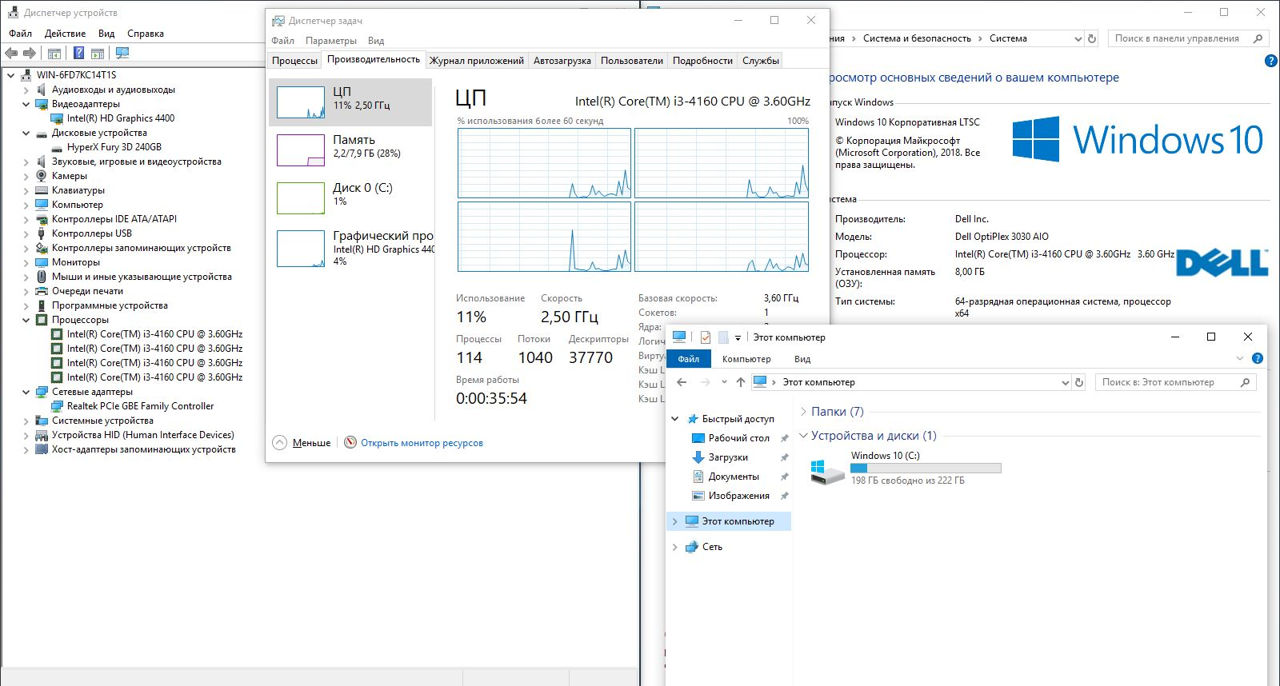
Task: Open the Действие menu in Device Manager
Action: [65, 33]
